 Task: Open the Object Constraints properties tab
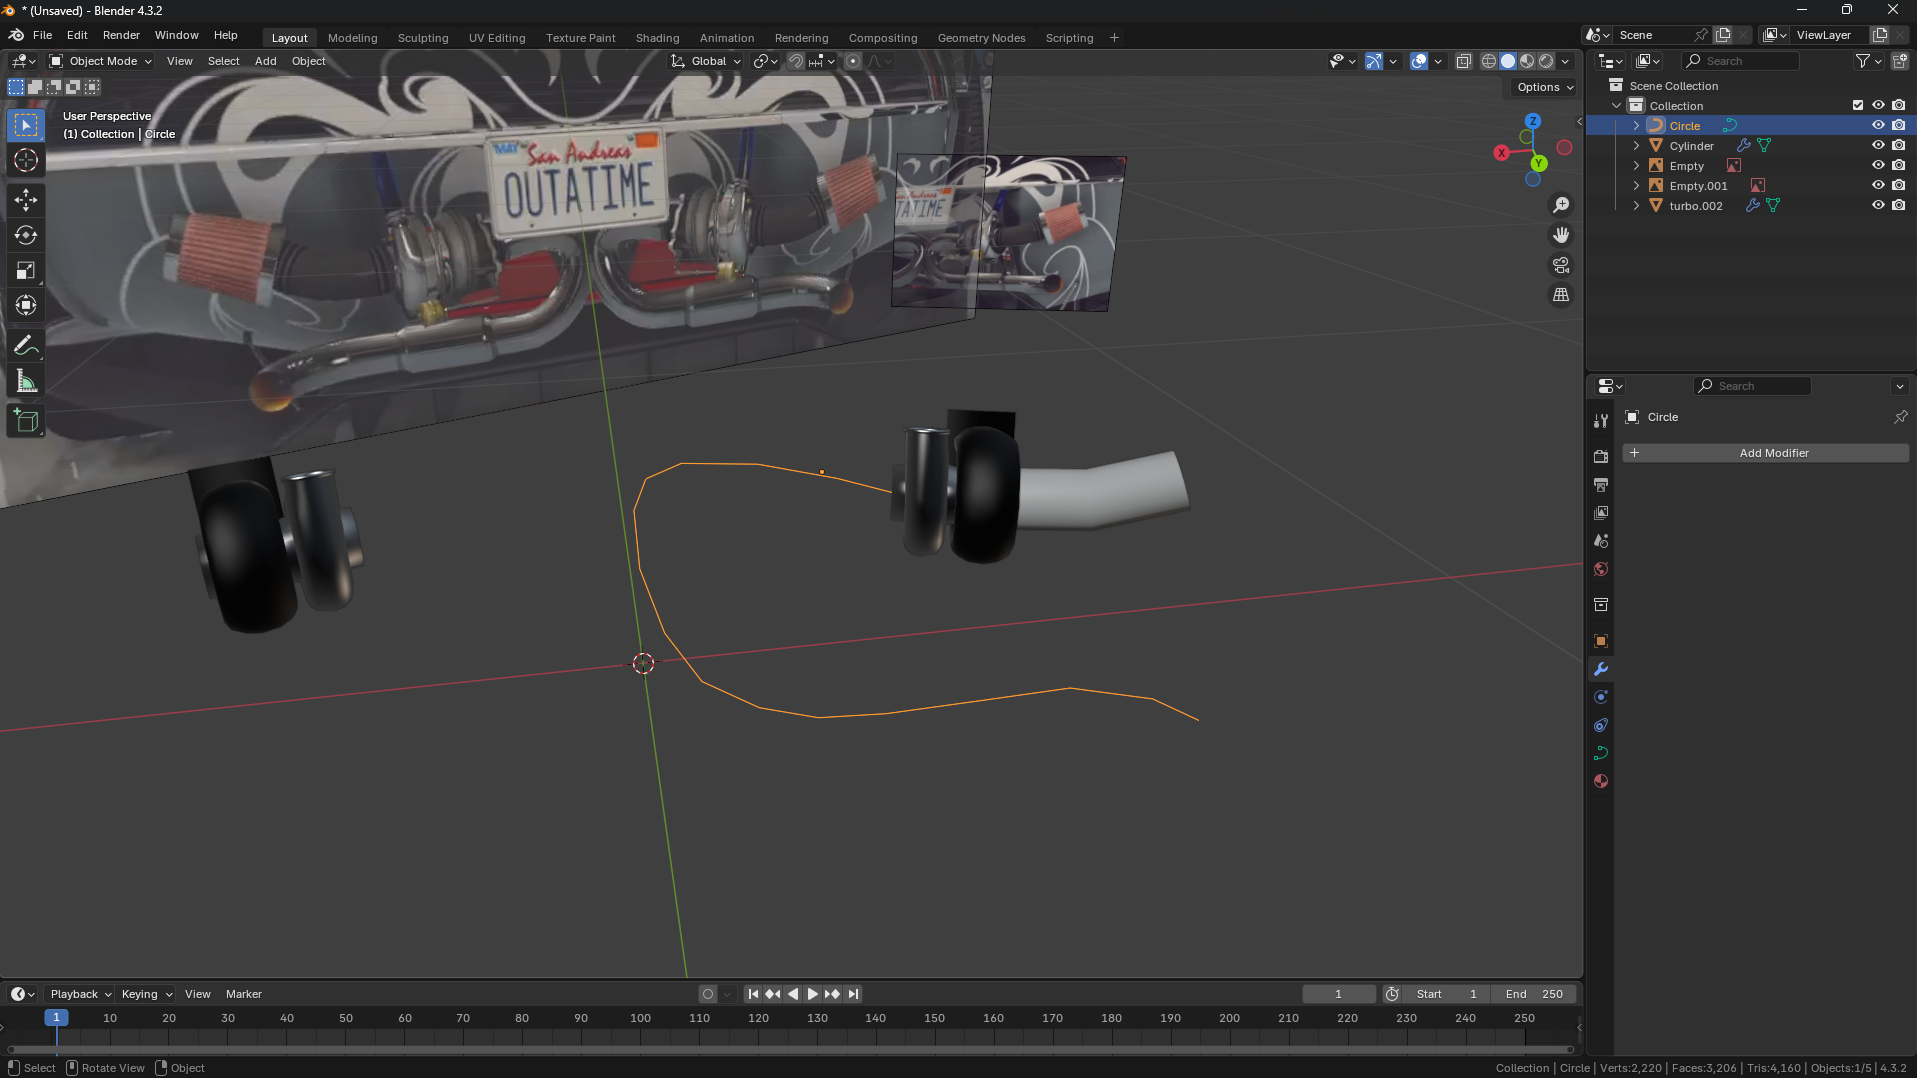click(1601, 725)
